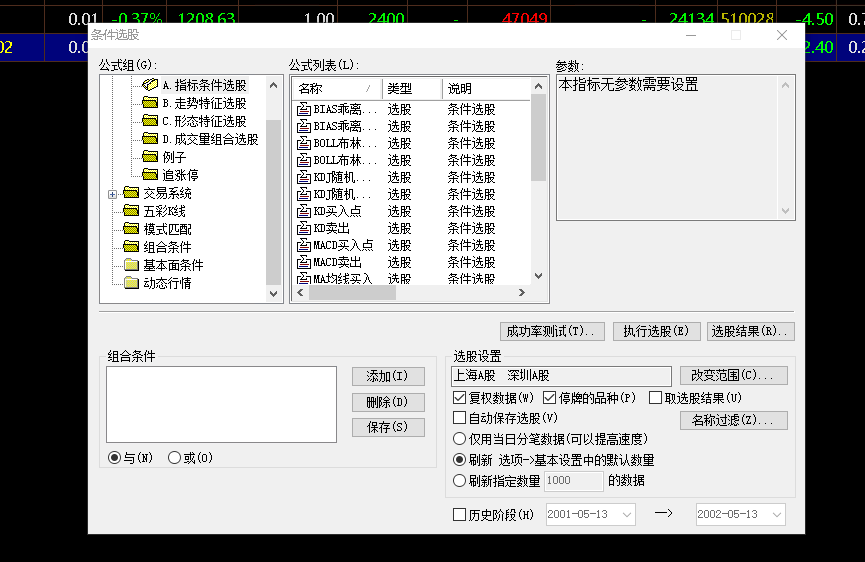Enable the 自动保存选股 checkbox

click(460, 418)
